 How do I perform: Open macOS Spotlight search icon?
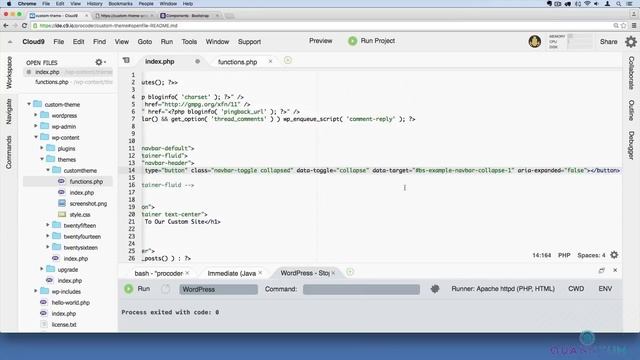pyautogui.click(x=619, y=4)
